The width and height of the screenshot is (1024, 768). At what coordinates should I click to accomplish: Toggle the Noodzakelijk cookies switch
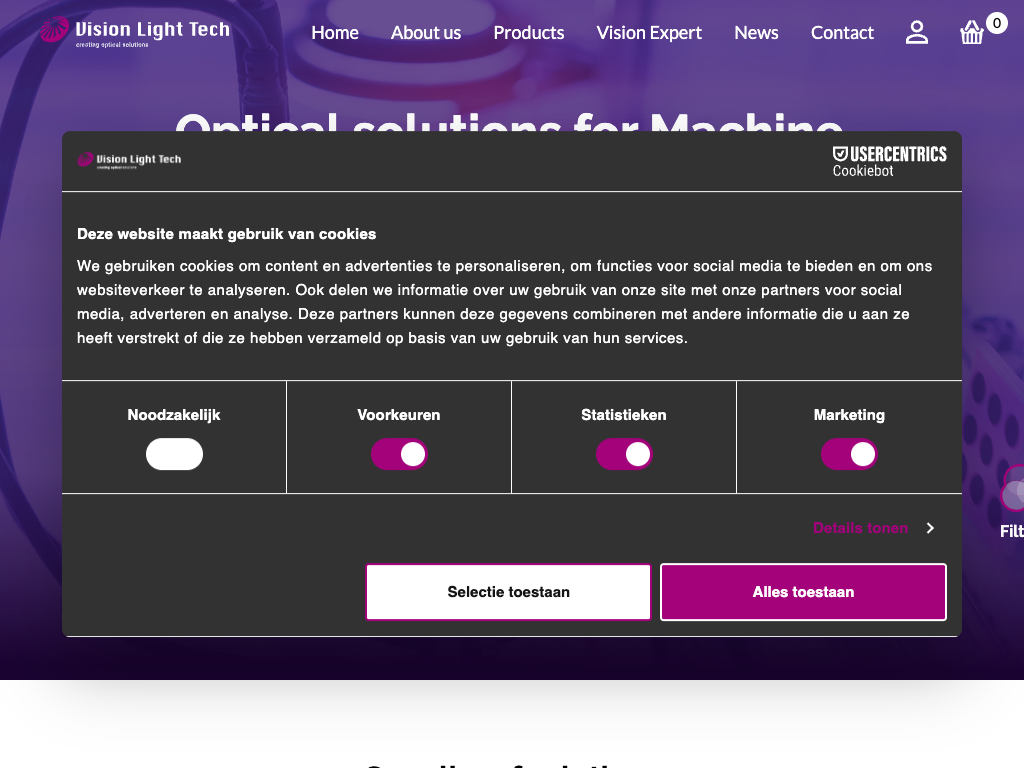click(174, 454)
